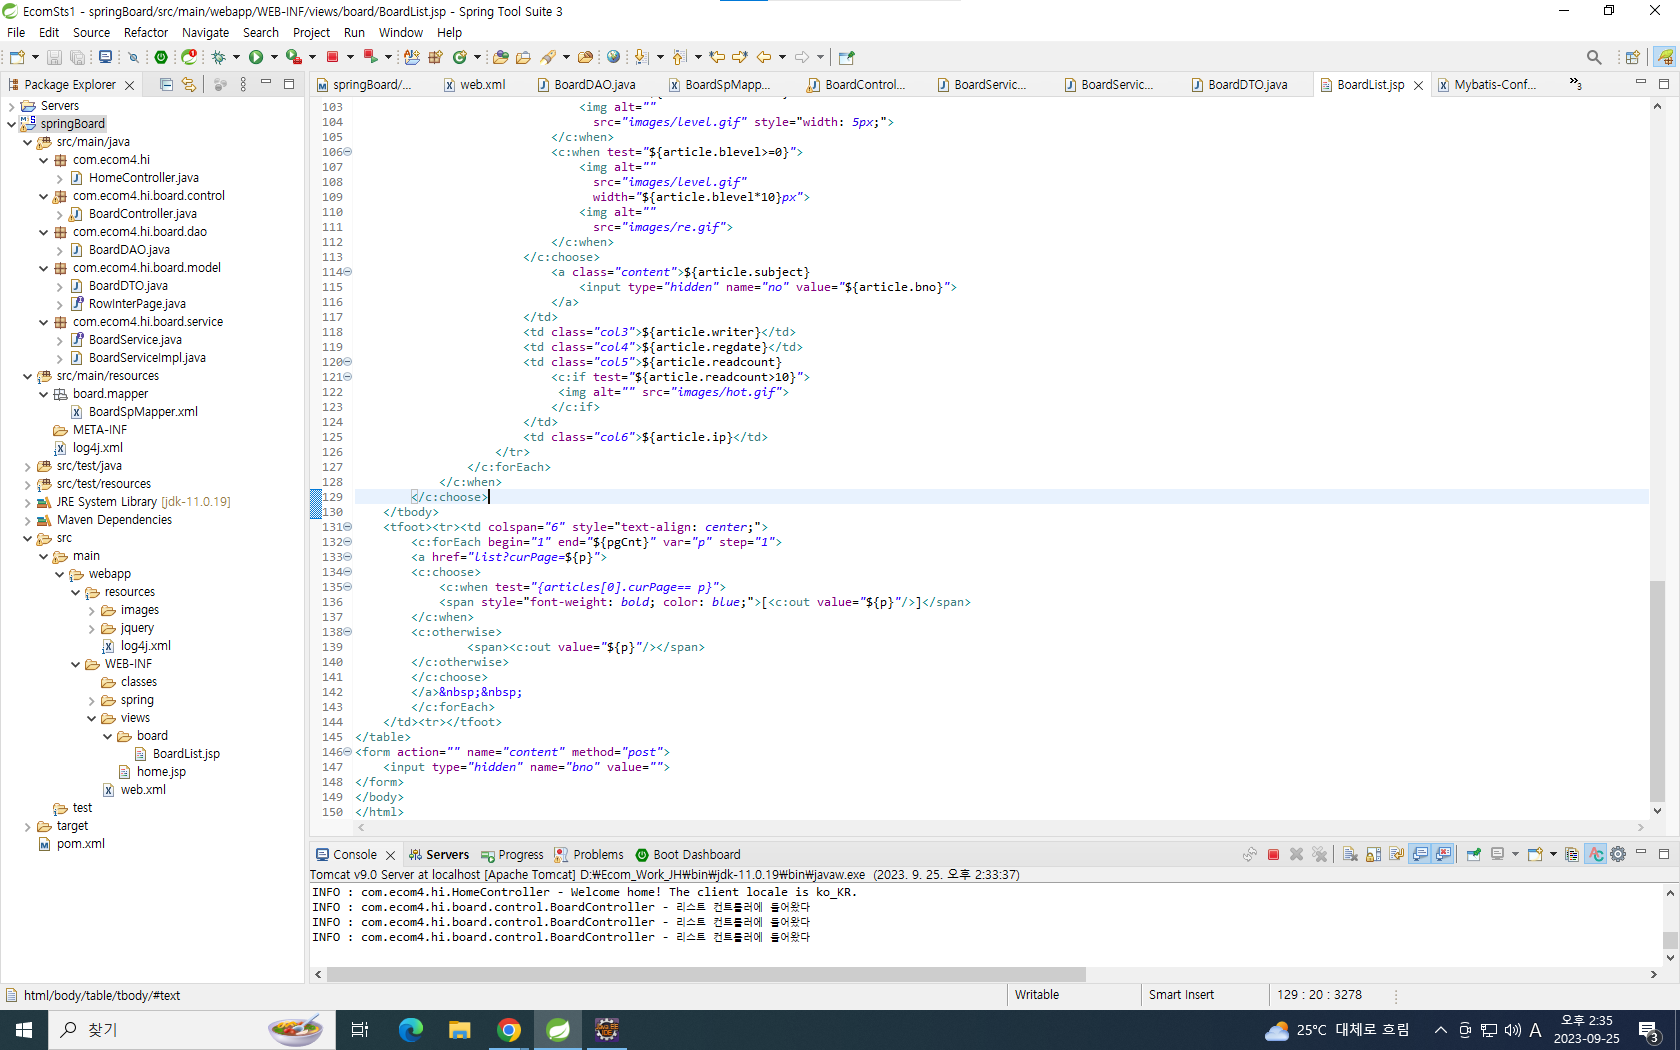Toggle Show Console When Standard Out Changes
The width and height of the screenshot is (1680, 1050).
pyautogui.click(x=1420, y=855)
